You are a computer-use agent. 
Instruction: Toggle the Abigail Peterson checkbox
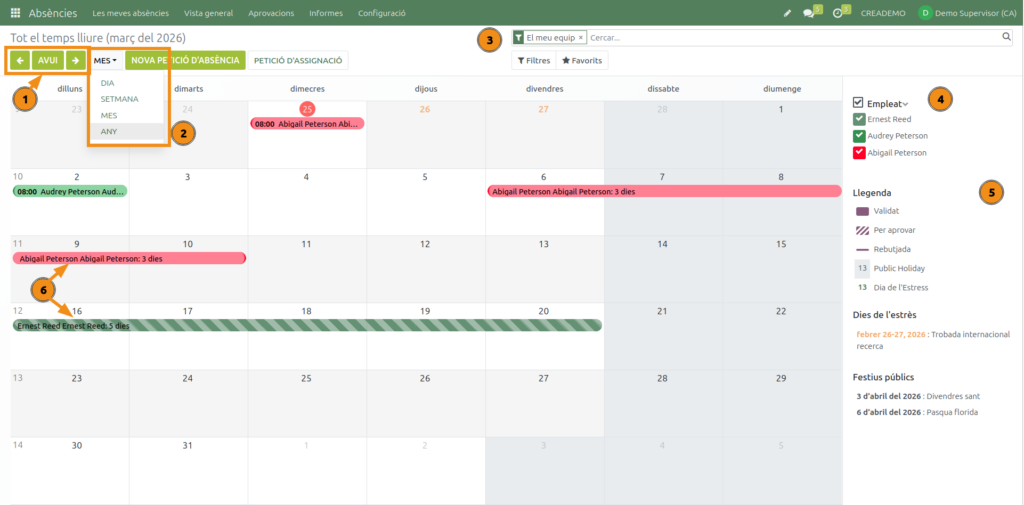859,153
